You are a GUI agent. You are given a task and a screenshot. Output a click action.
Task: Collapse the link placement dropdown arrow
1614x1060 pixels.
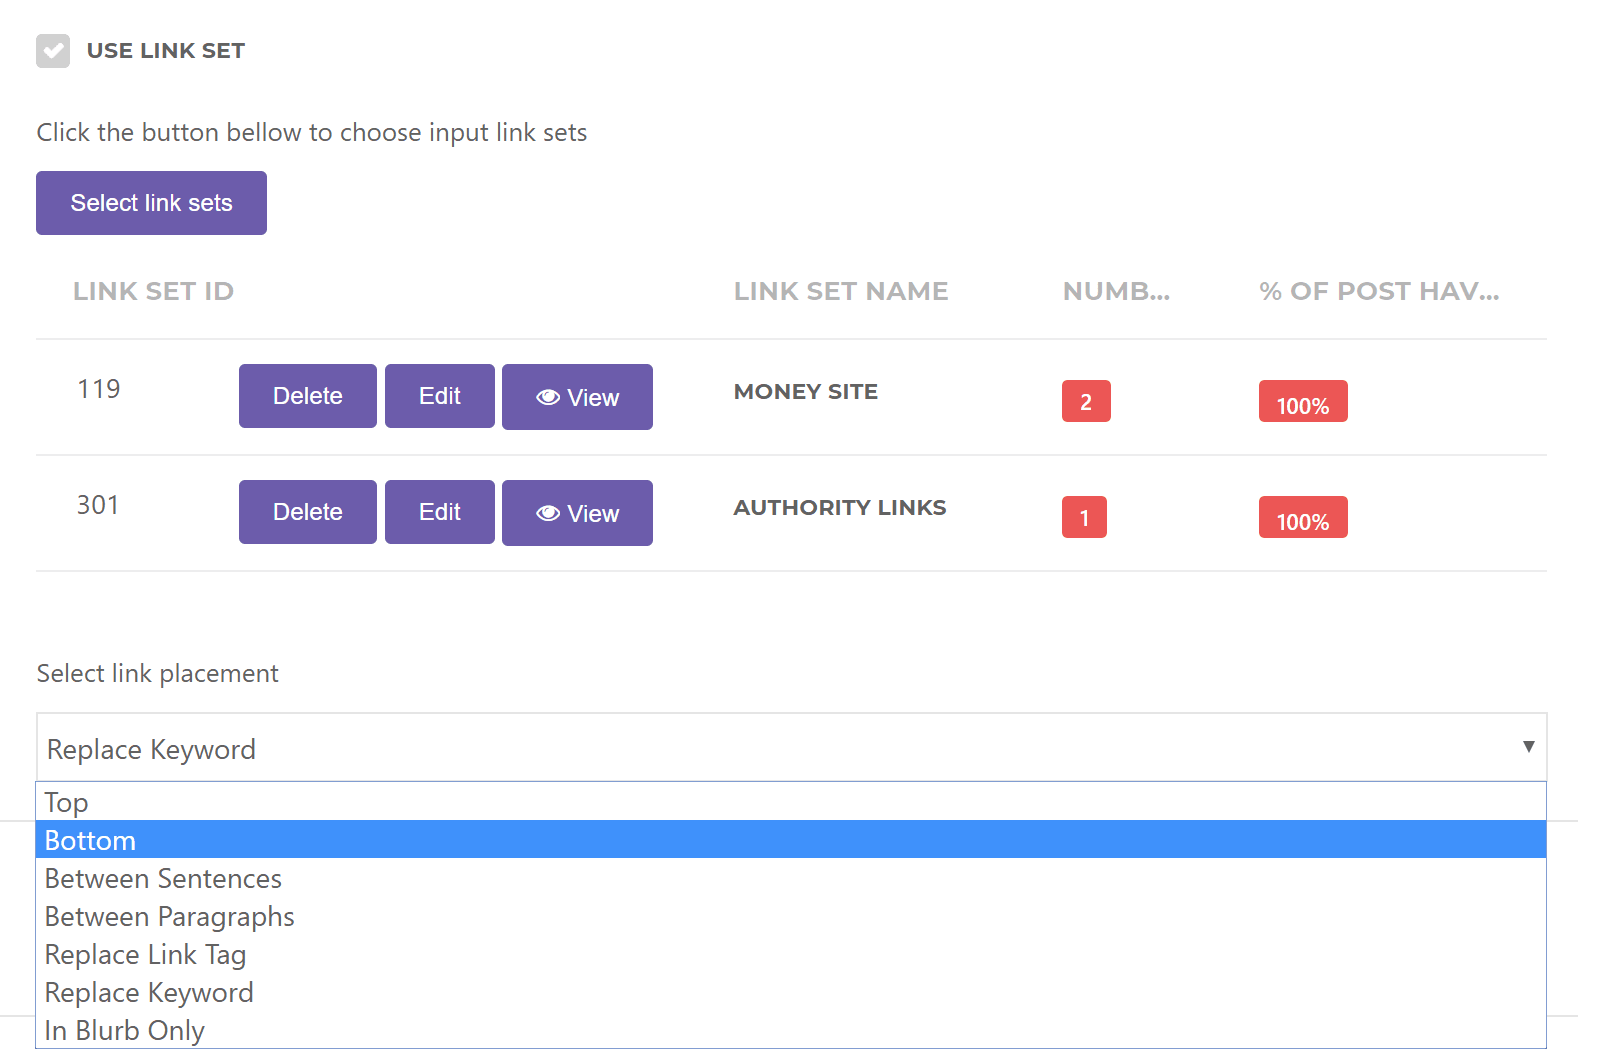1527,747
